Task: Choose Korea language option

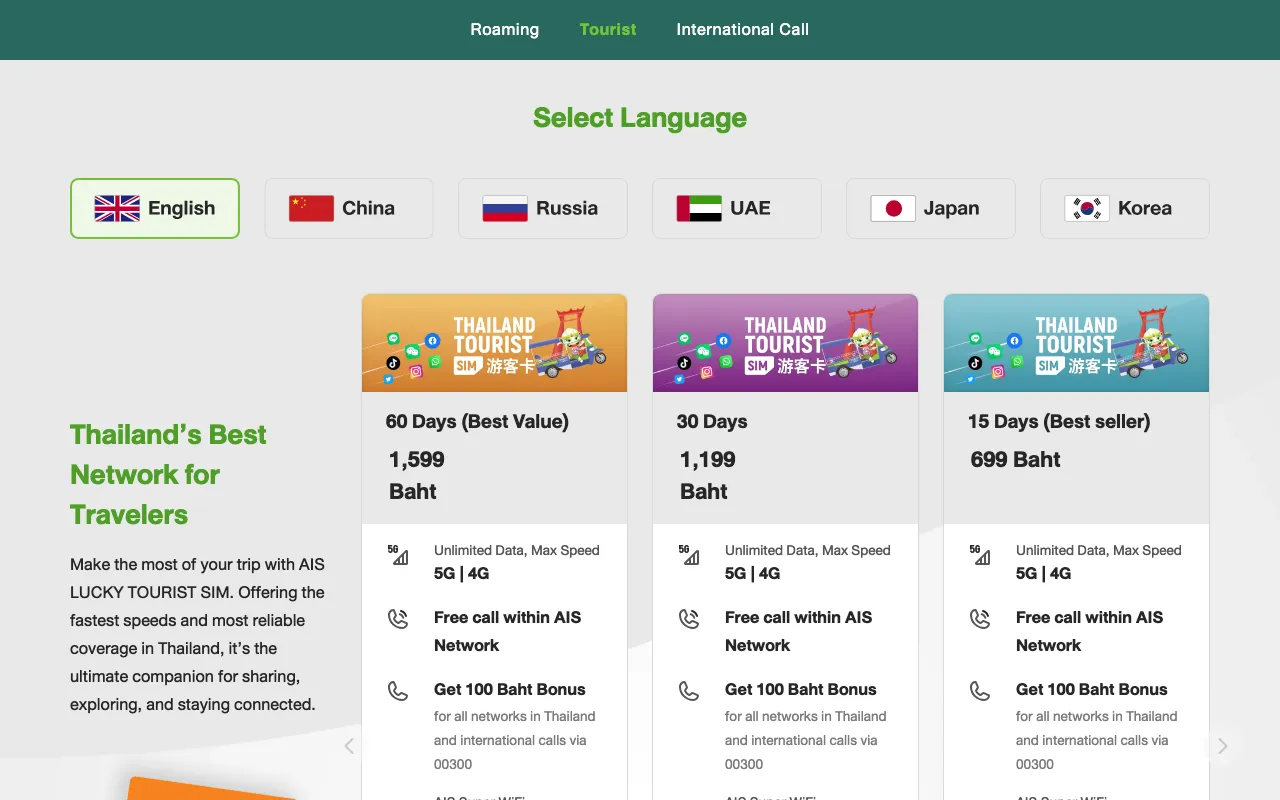Action: (1124, 208)
